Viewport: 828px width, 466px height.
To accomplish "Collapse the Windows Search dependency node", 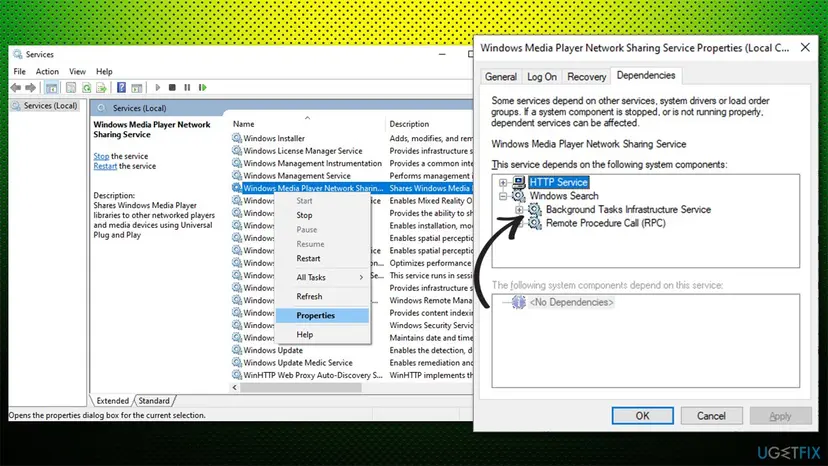I will pos(503,197).
